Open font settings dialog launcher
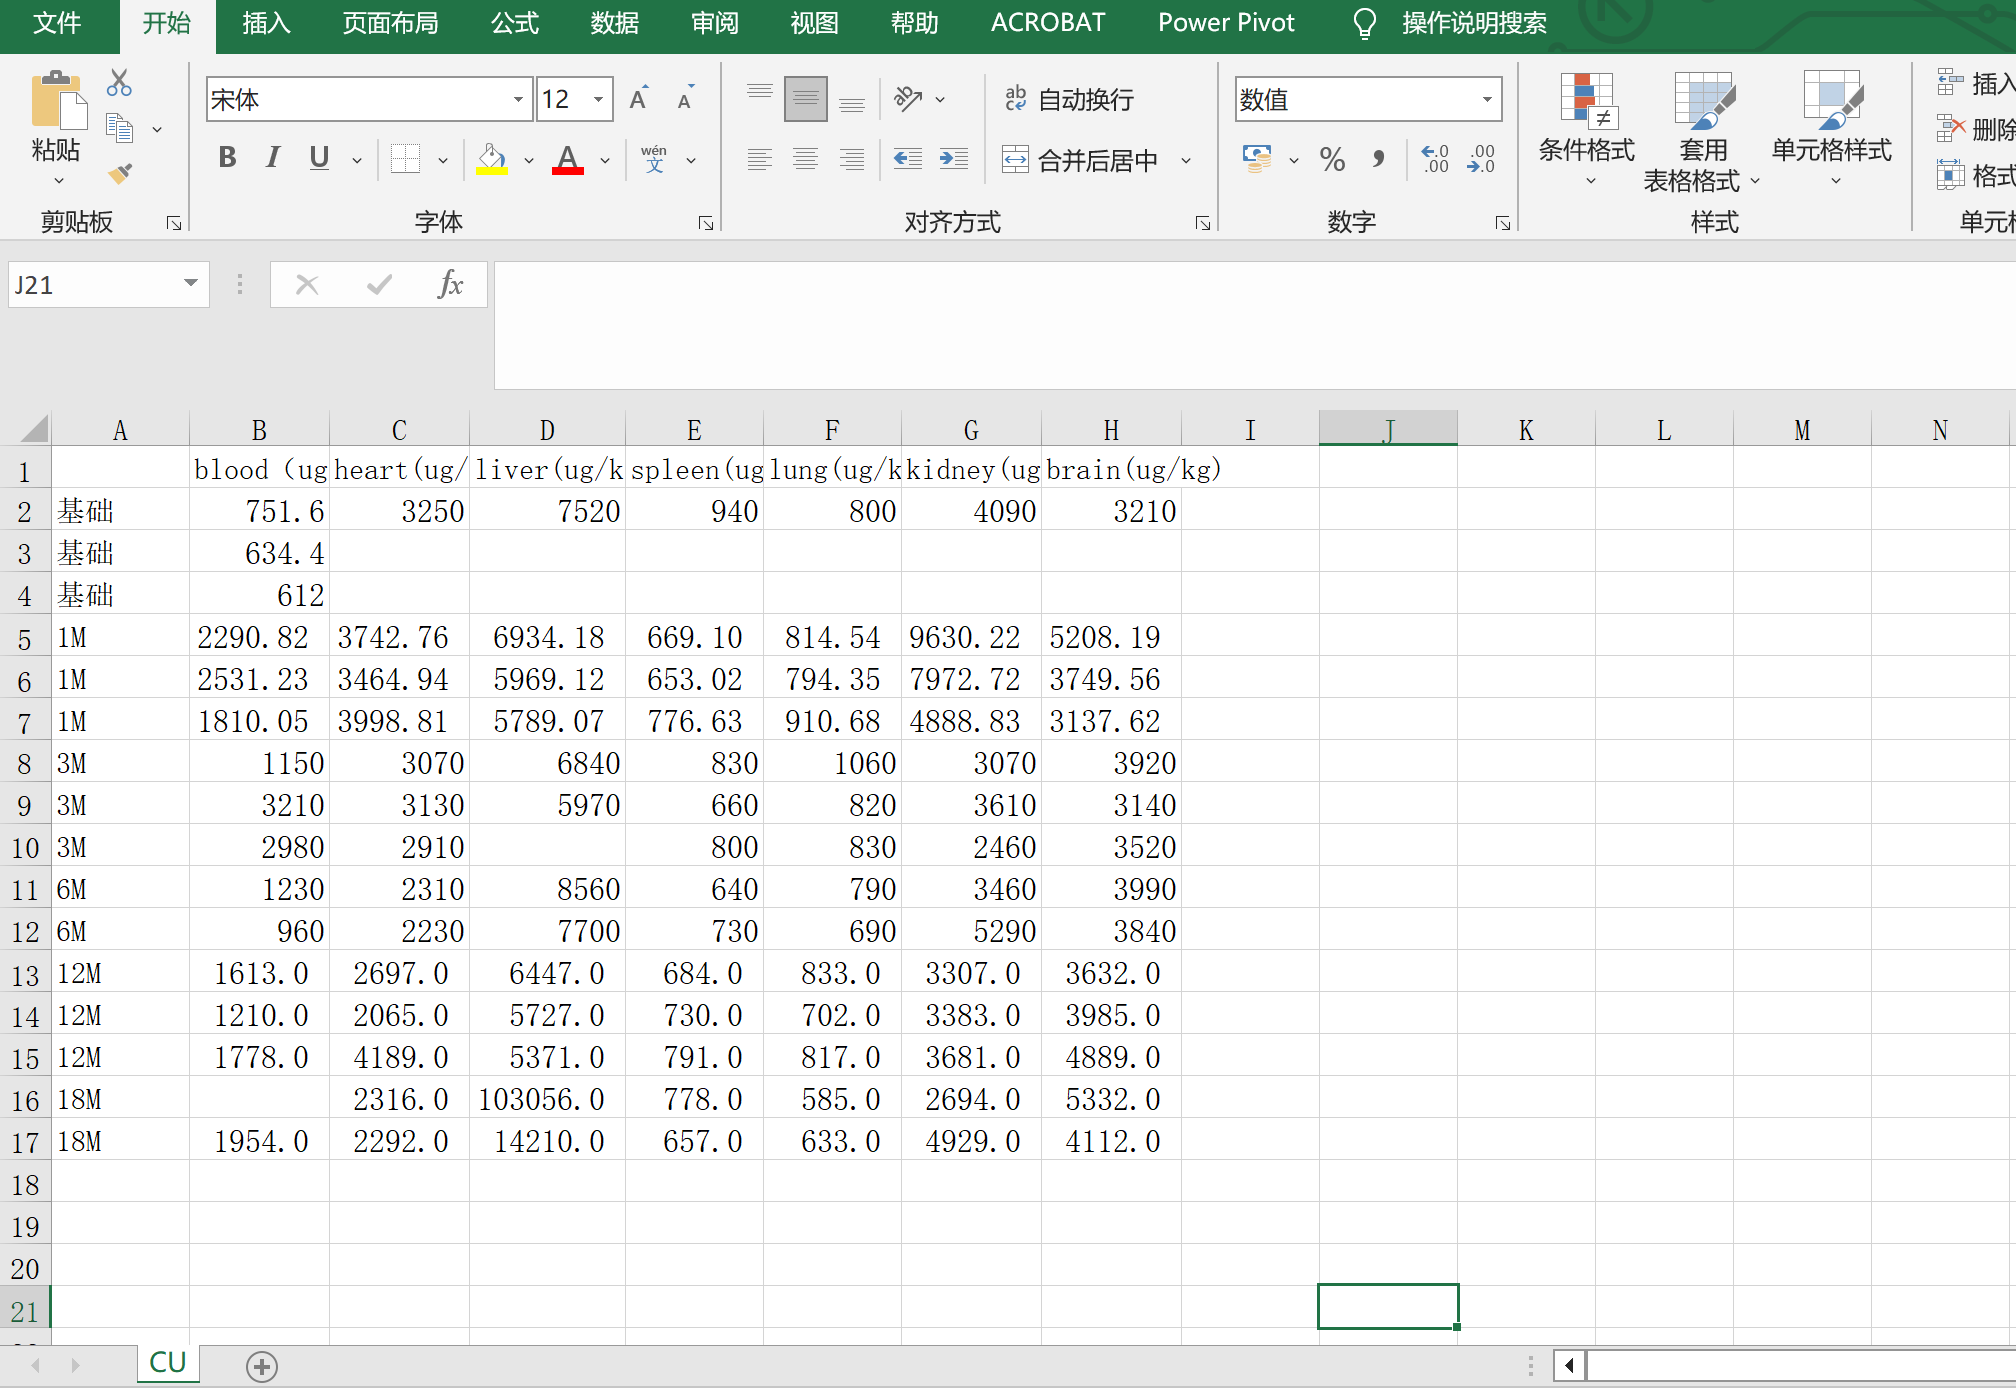 (706, 223)
